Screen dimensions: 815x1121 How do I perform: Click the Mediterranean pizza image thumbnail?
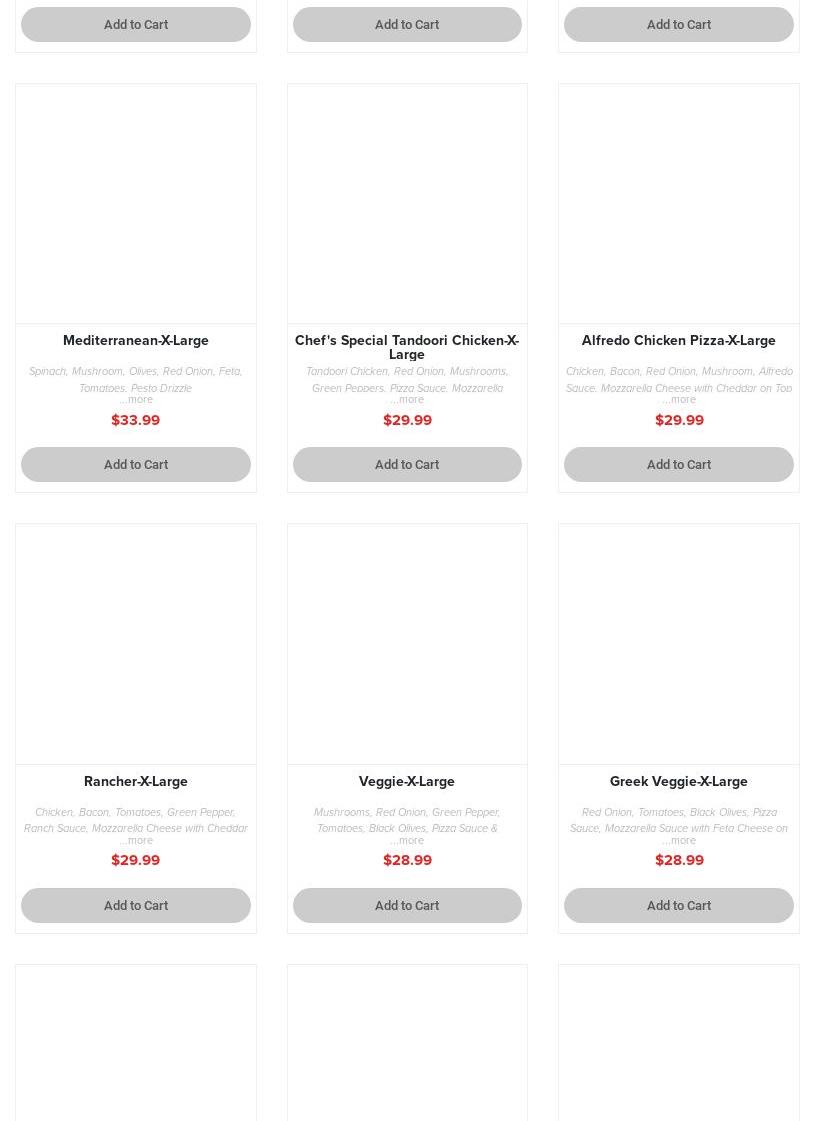(135, 204)
